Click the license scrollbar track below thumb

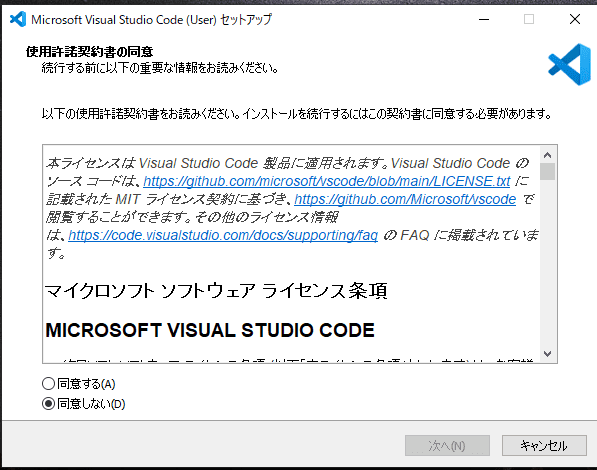click(x=548, y=263)
